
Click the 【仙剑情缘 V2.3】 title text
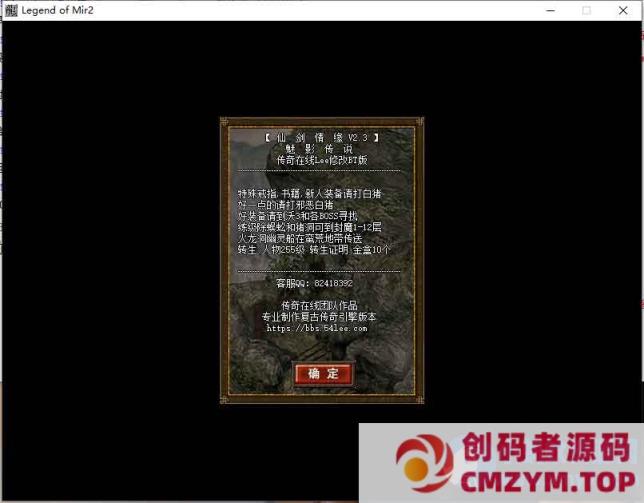pos(322,138)
